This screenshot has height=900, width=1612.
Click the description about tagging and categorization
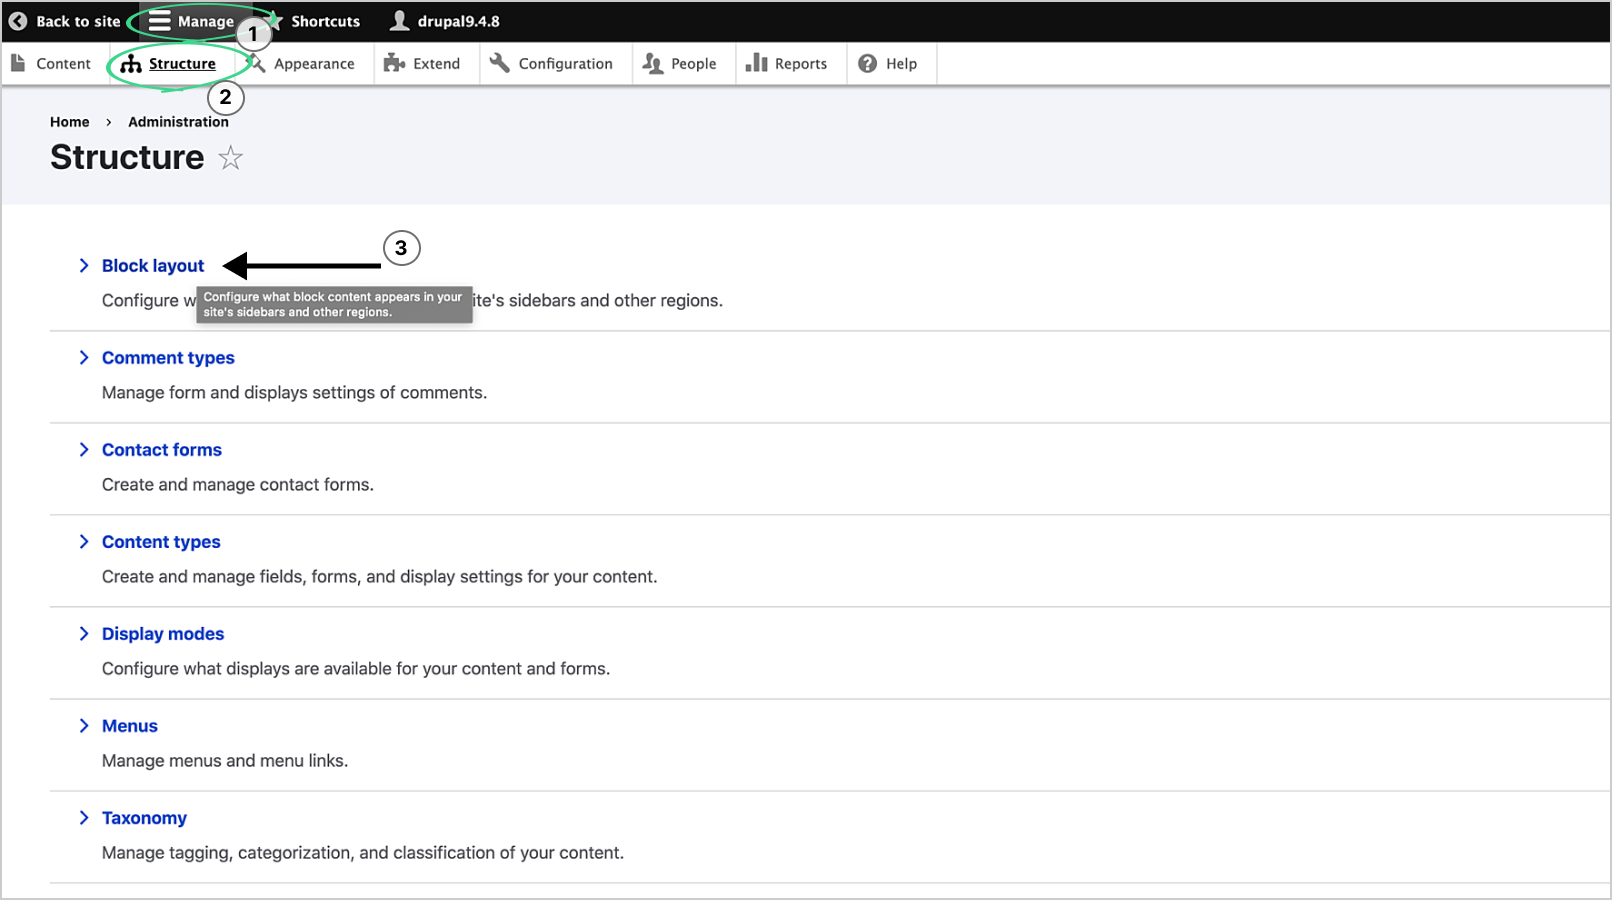click(363, 852)
